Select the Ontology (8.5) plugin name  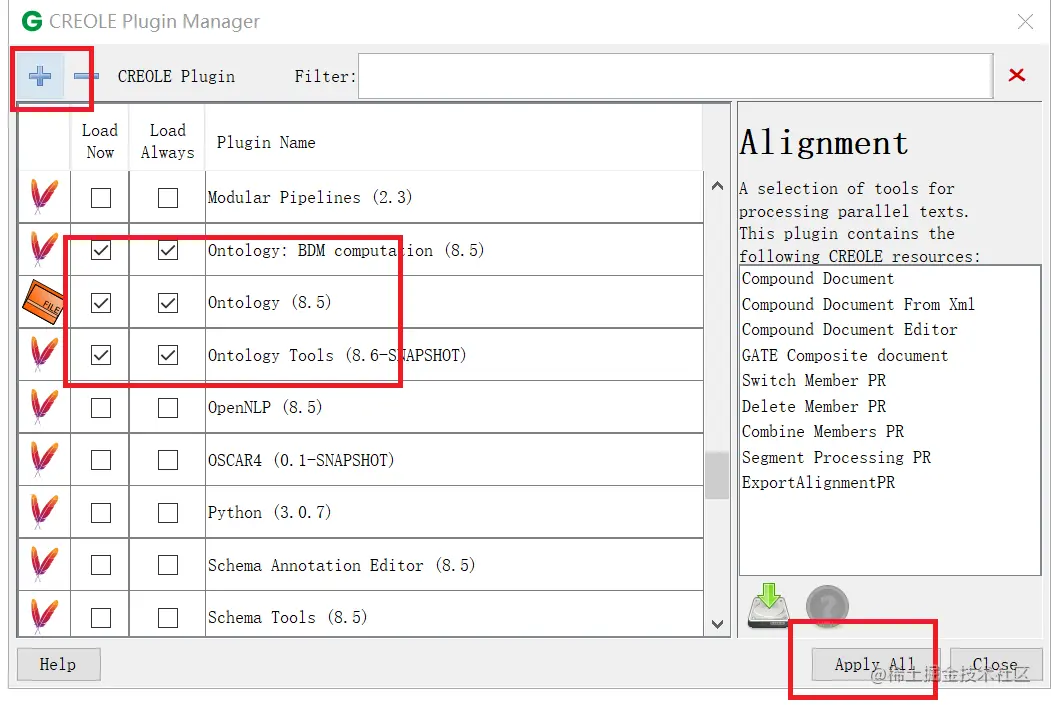pos(269,302)
